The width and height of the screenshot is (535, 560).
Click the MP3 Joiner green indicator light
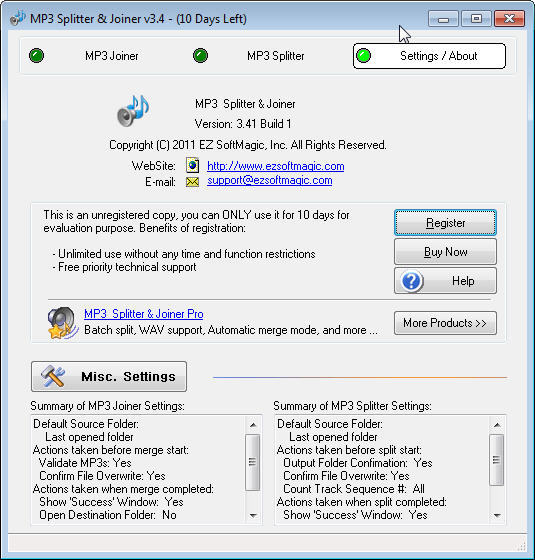[36, 56]
